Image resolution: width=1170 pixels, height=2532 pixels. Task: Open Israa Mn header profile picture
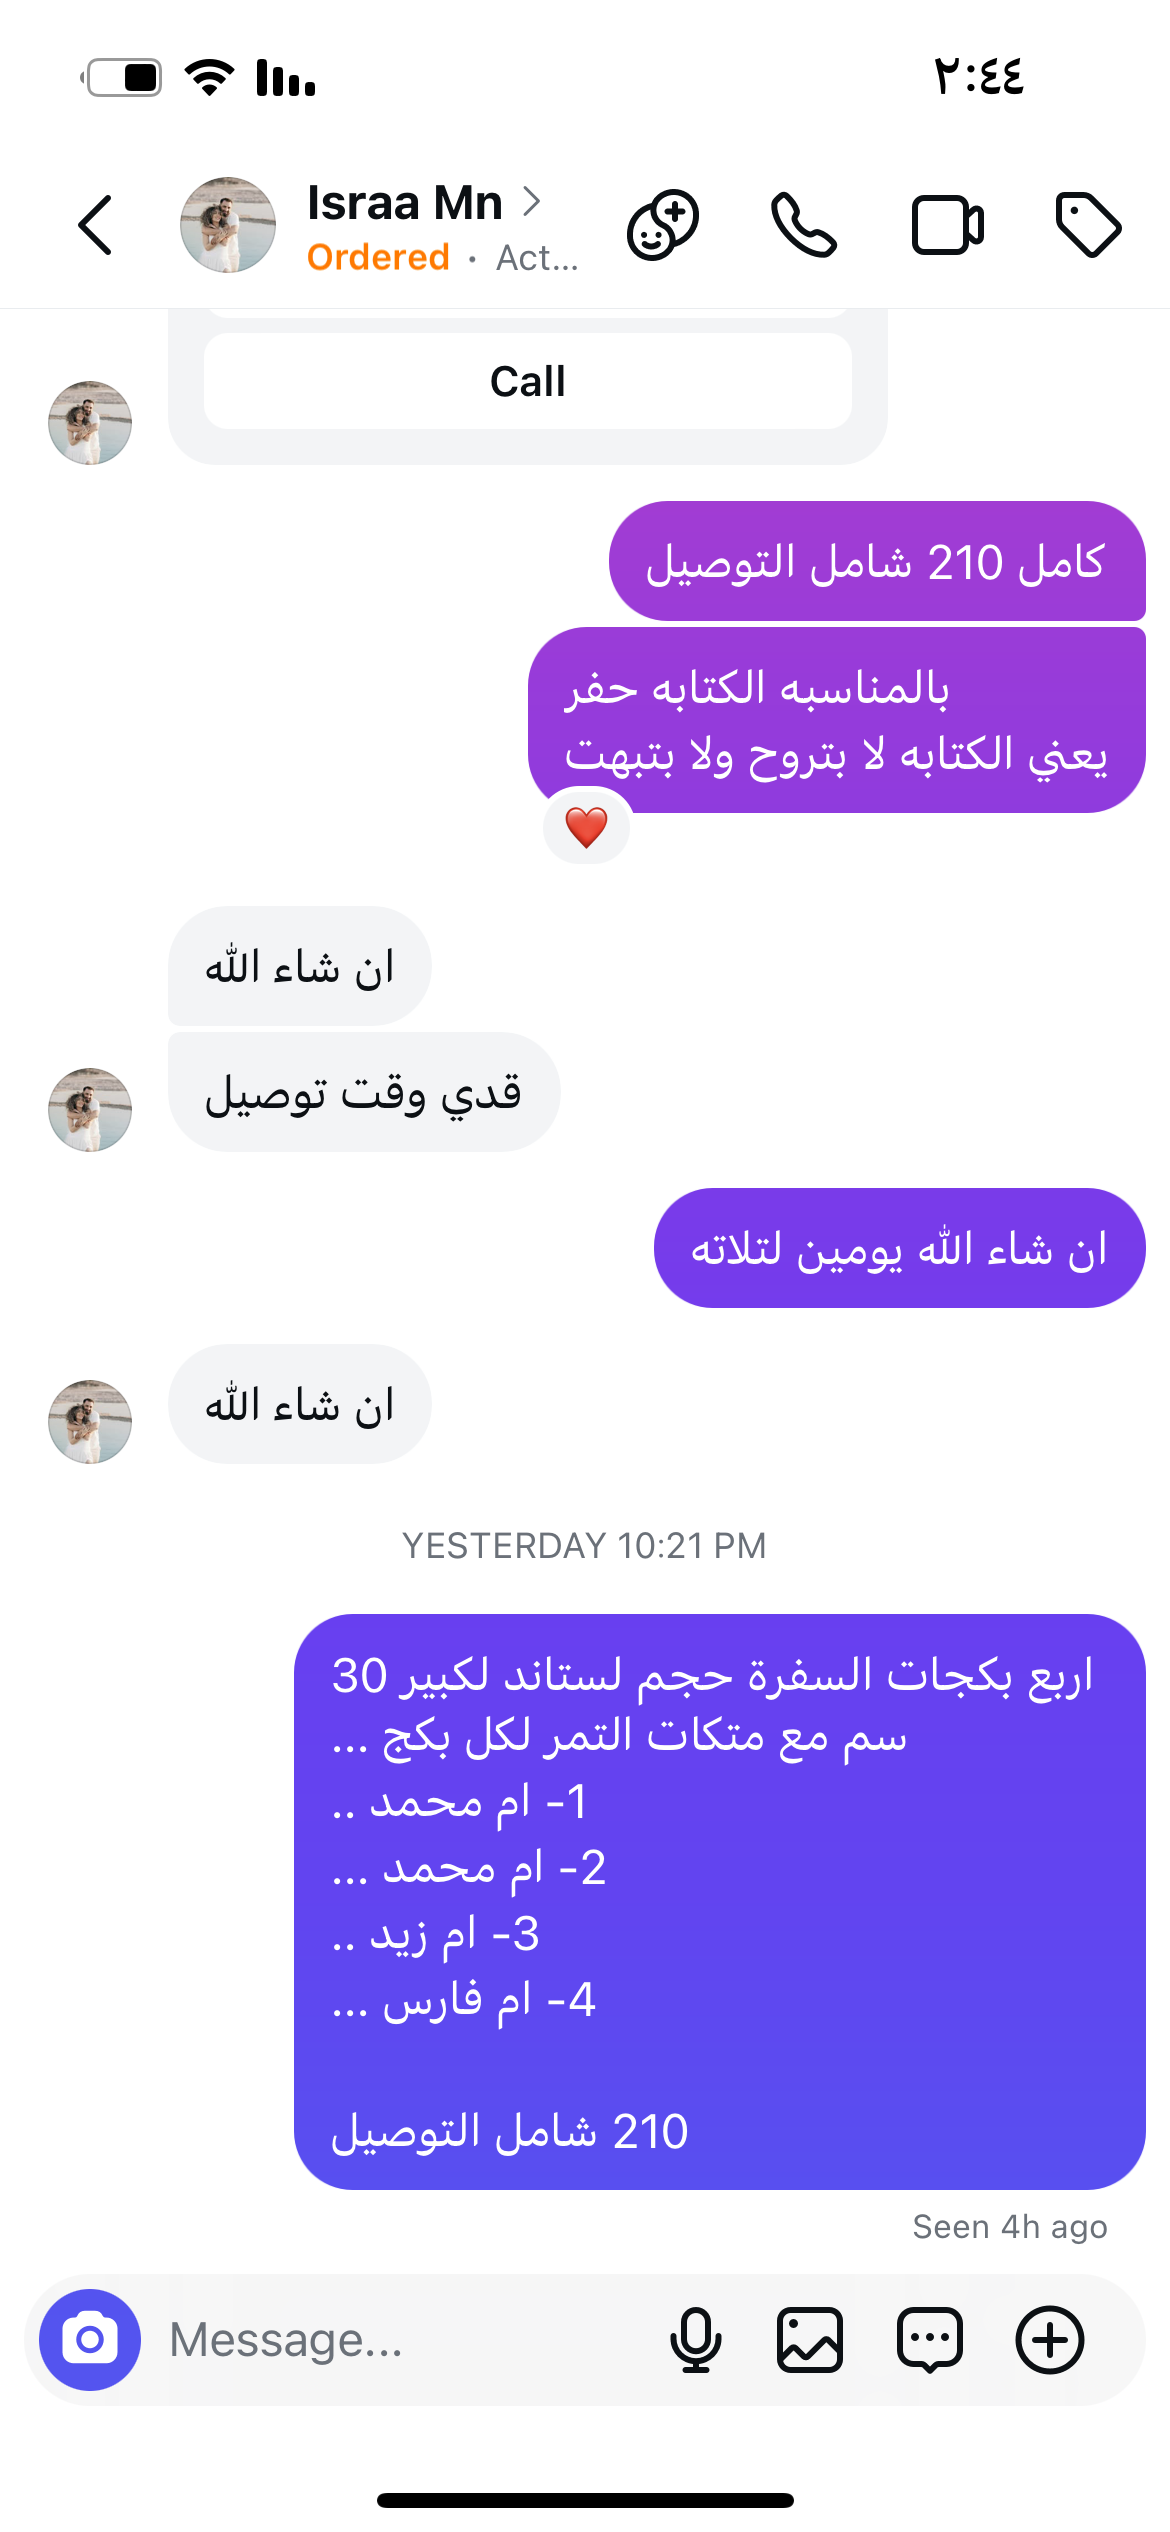point(228,225)
